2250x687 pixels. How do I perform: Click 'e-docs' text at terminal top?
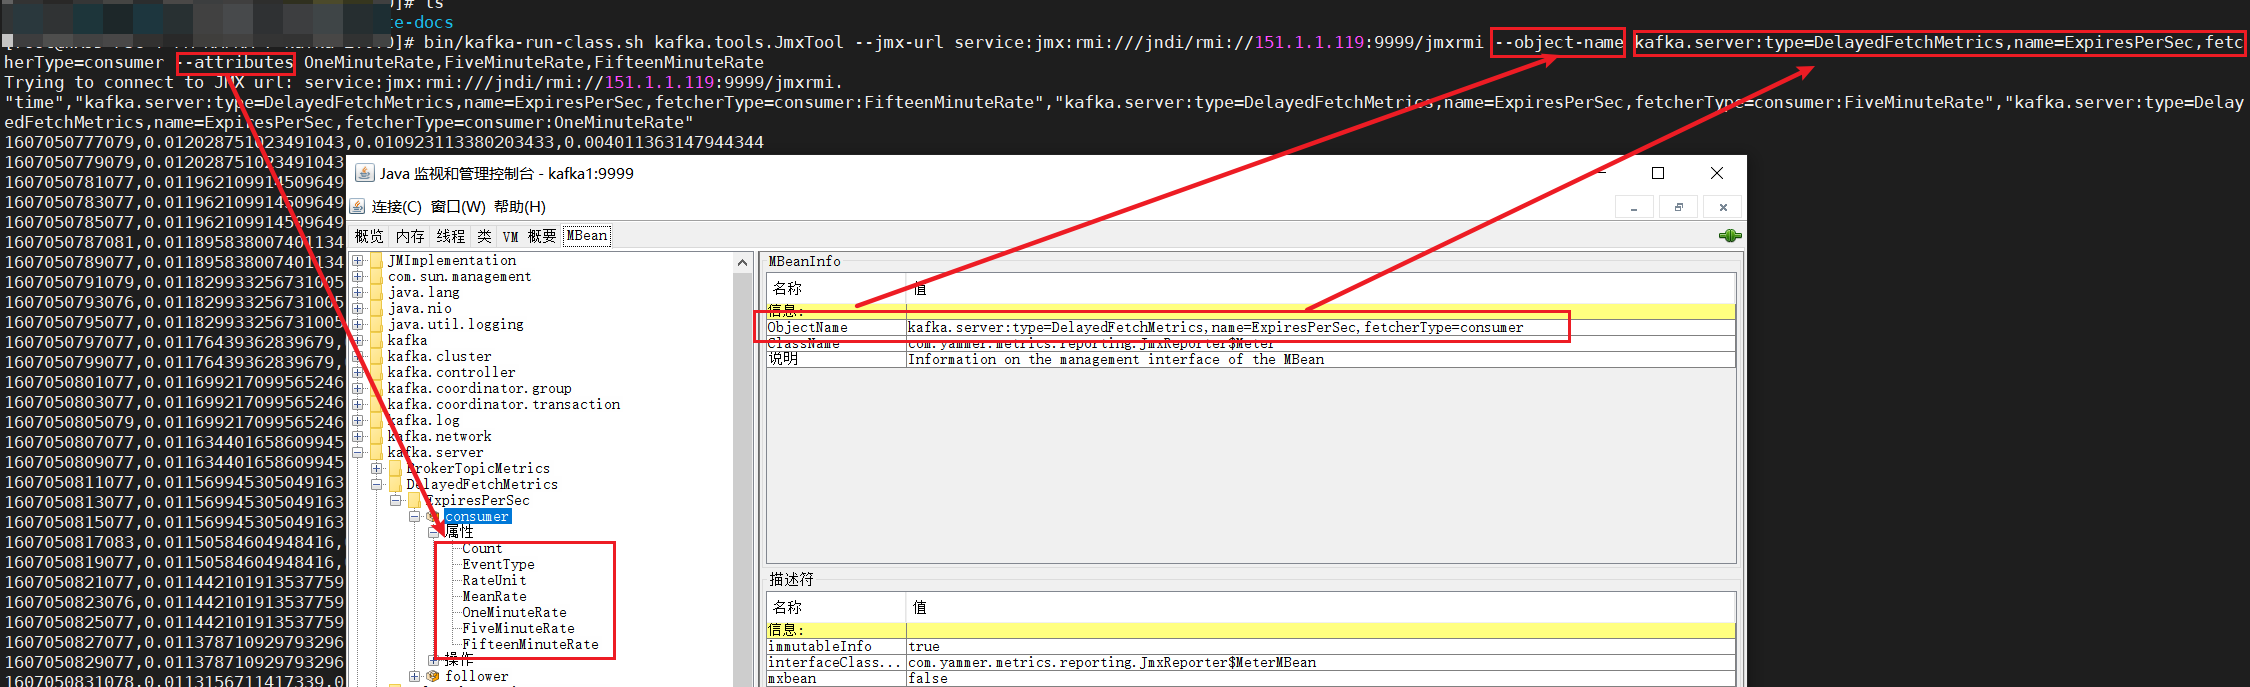tap(420, 22)
